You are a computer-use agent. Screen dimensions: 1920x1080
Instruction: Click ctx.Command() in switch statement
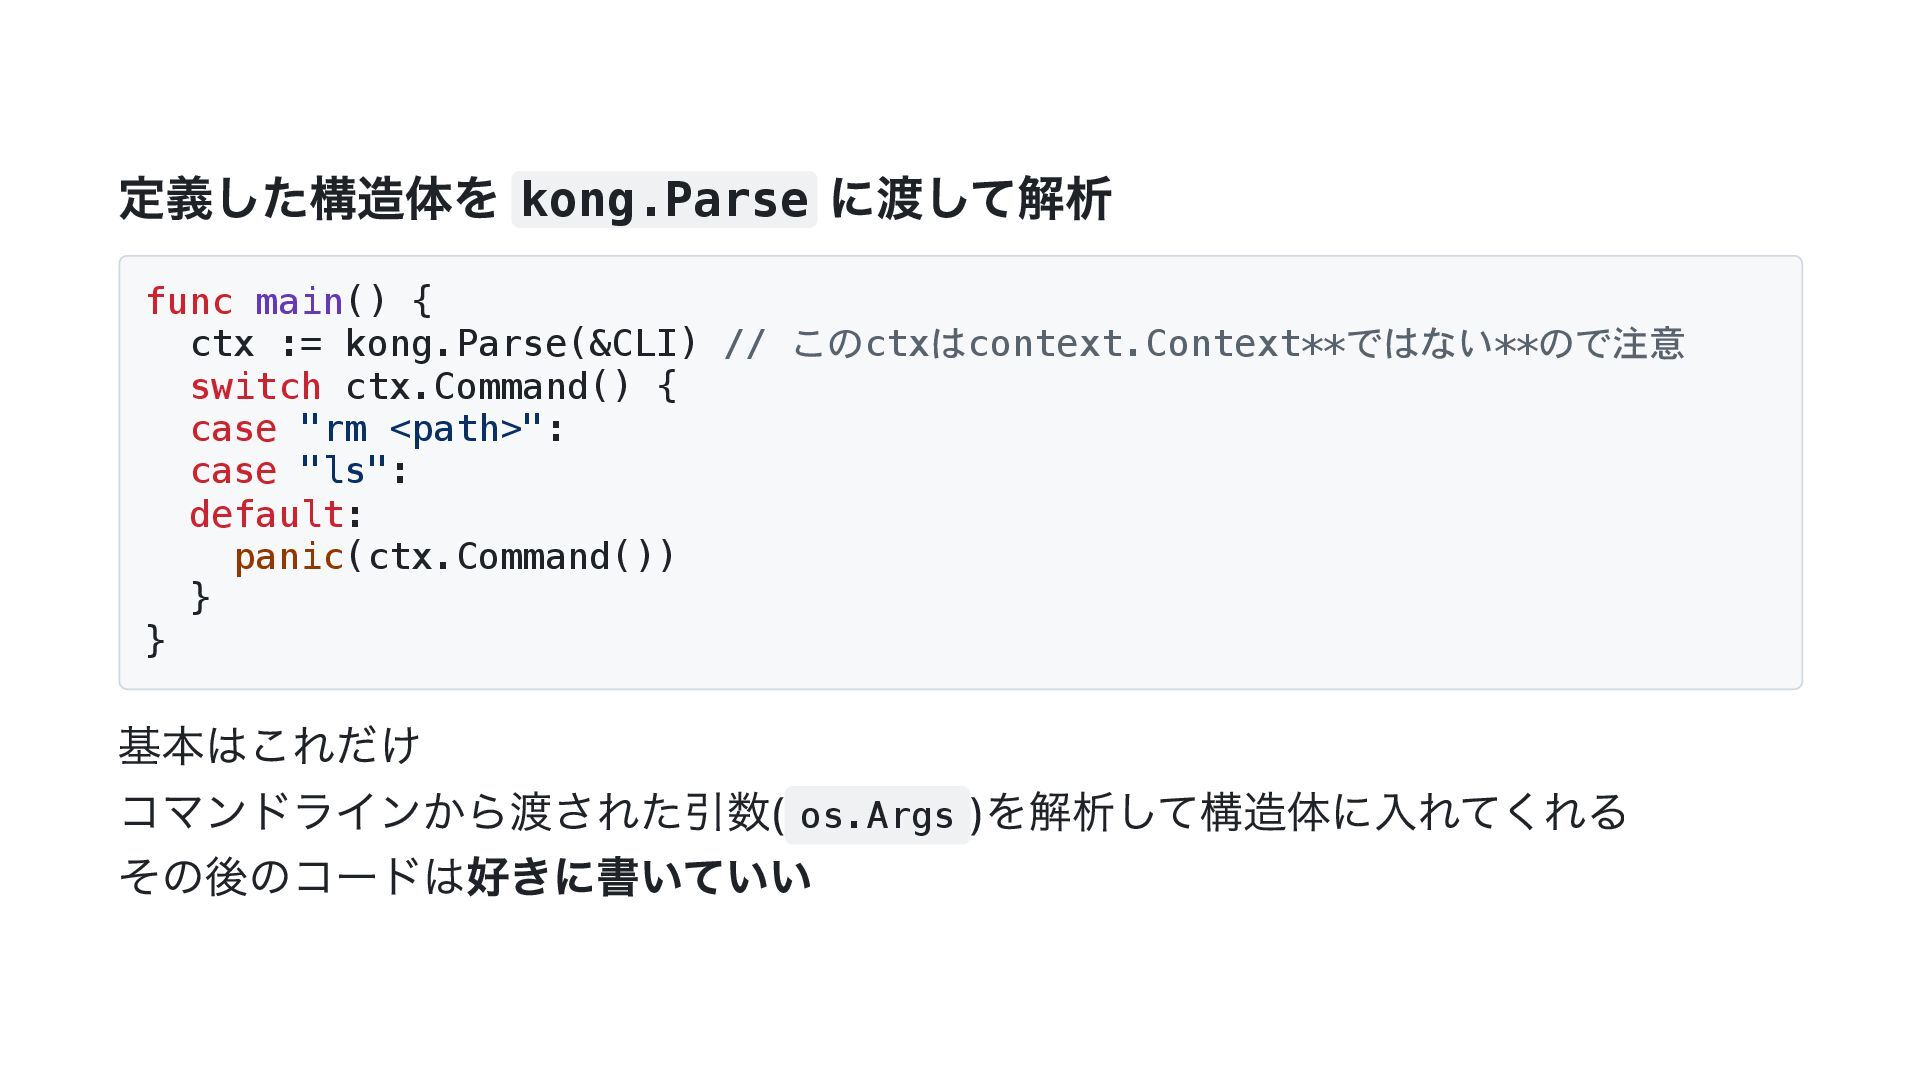tap(488, 387)
